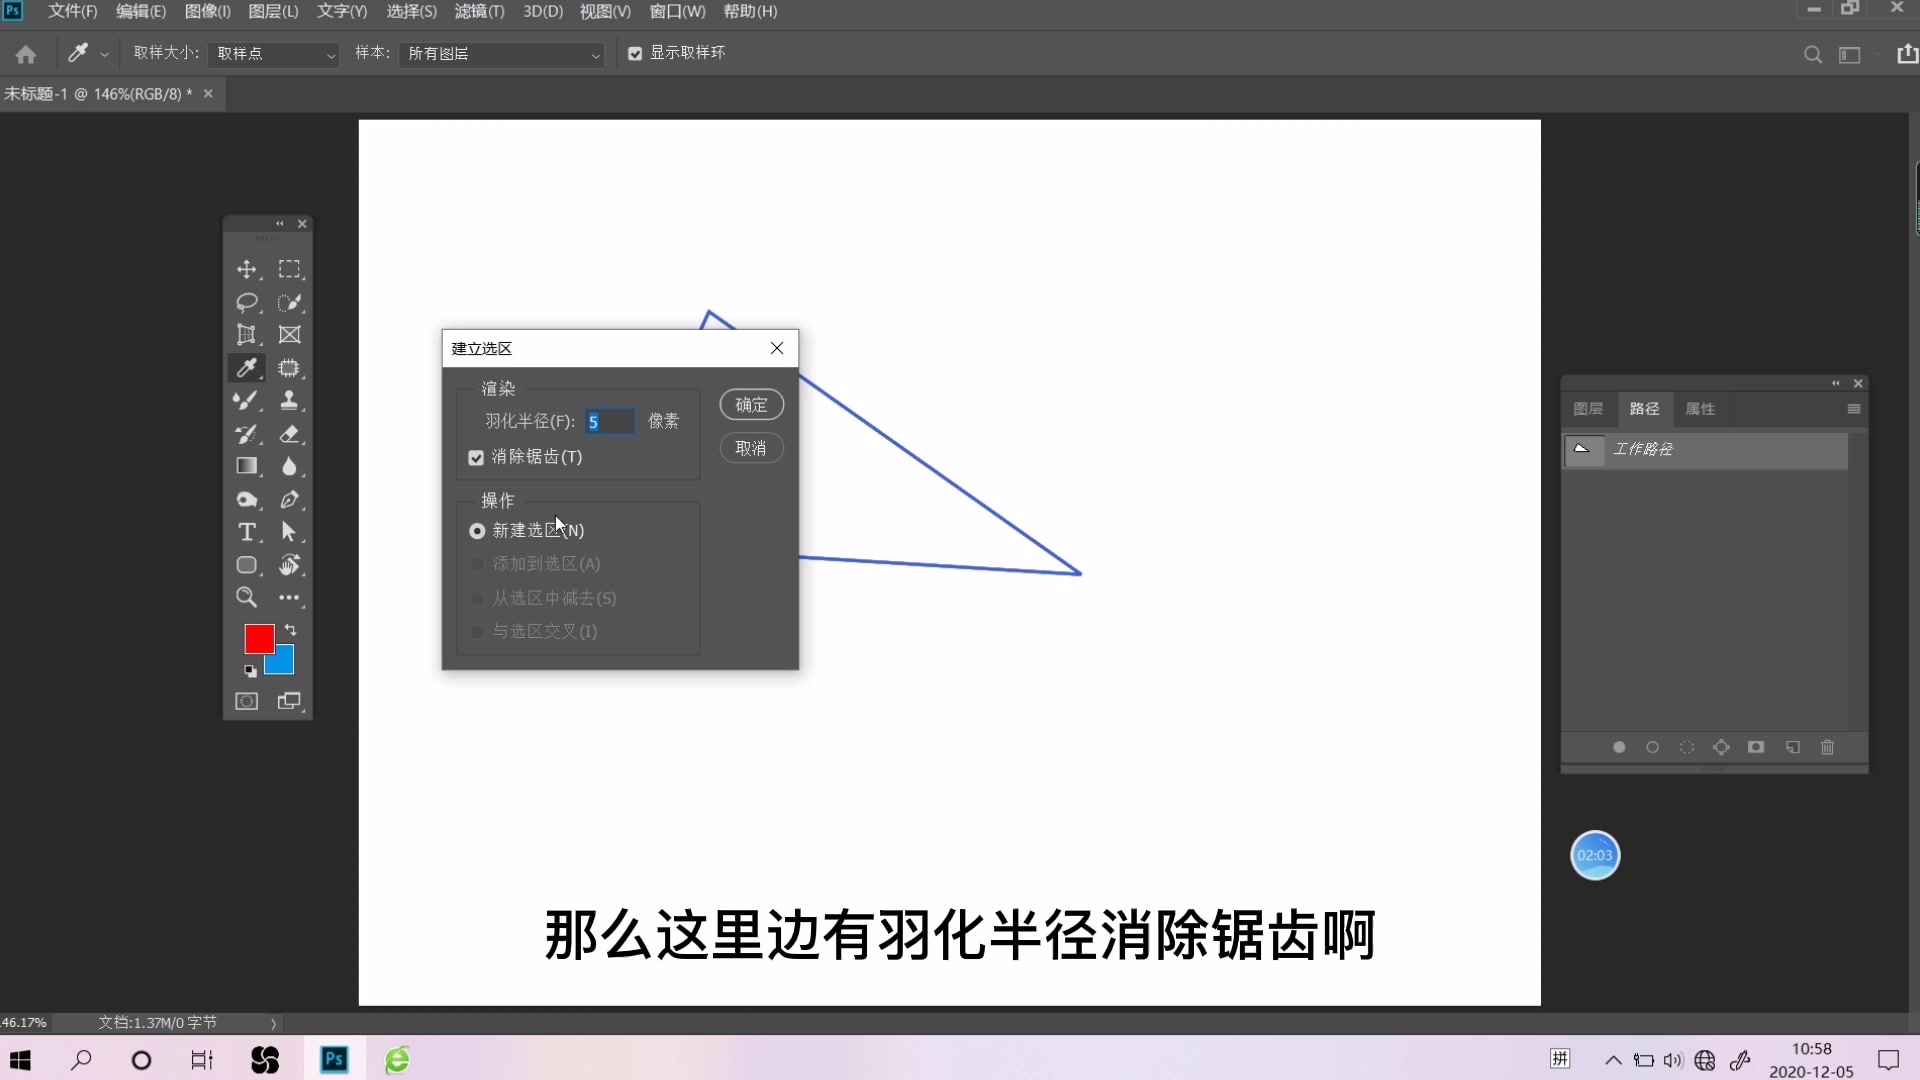Image resolution: width=1920 pixels, height=1080 pixels.
Task: Select the Lasso tool
Action: [x=246, y=303]
